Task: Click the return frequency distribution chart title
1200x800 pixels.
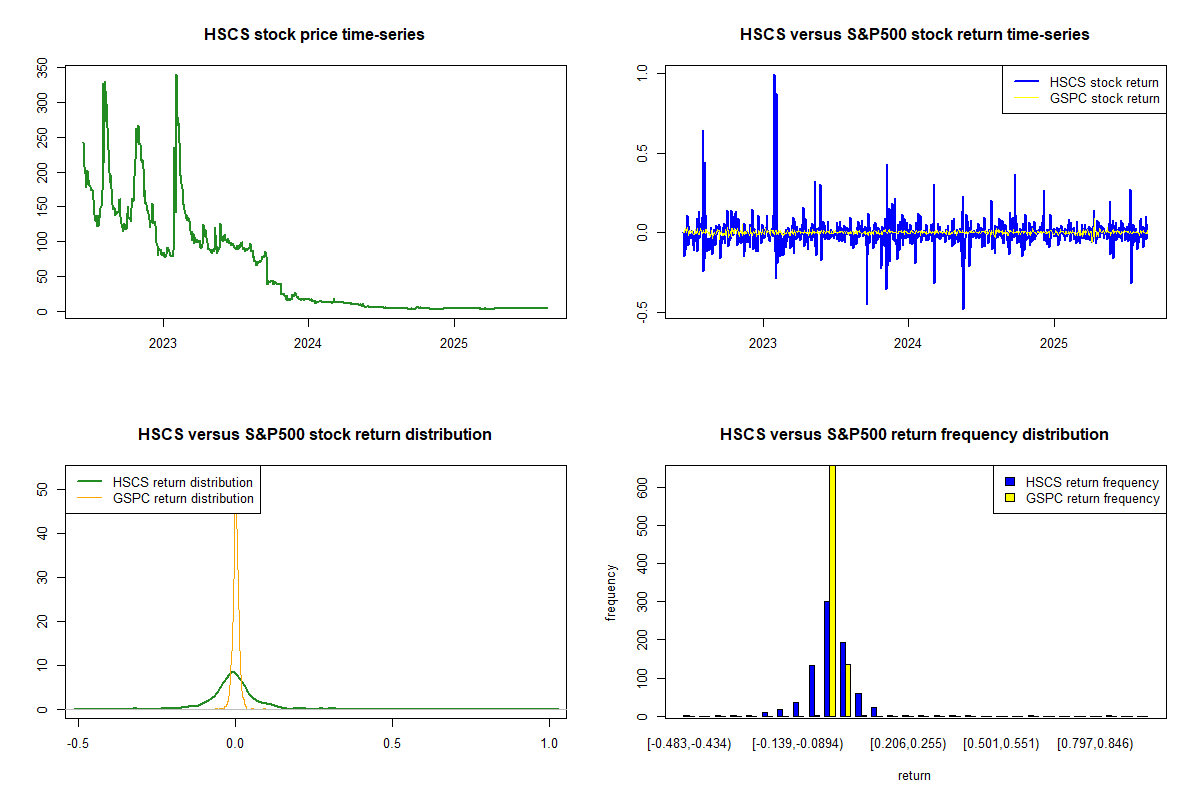Action: click(914, 435)
